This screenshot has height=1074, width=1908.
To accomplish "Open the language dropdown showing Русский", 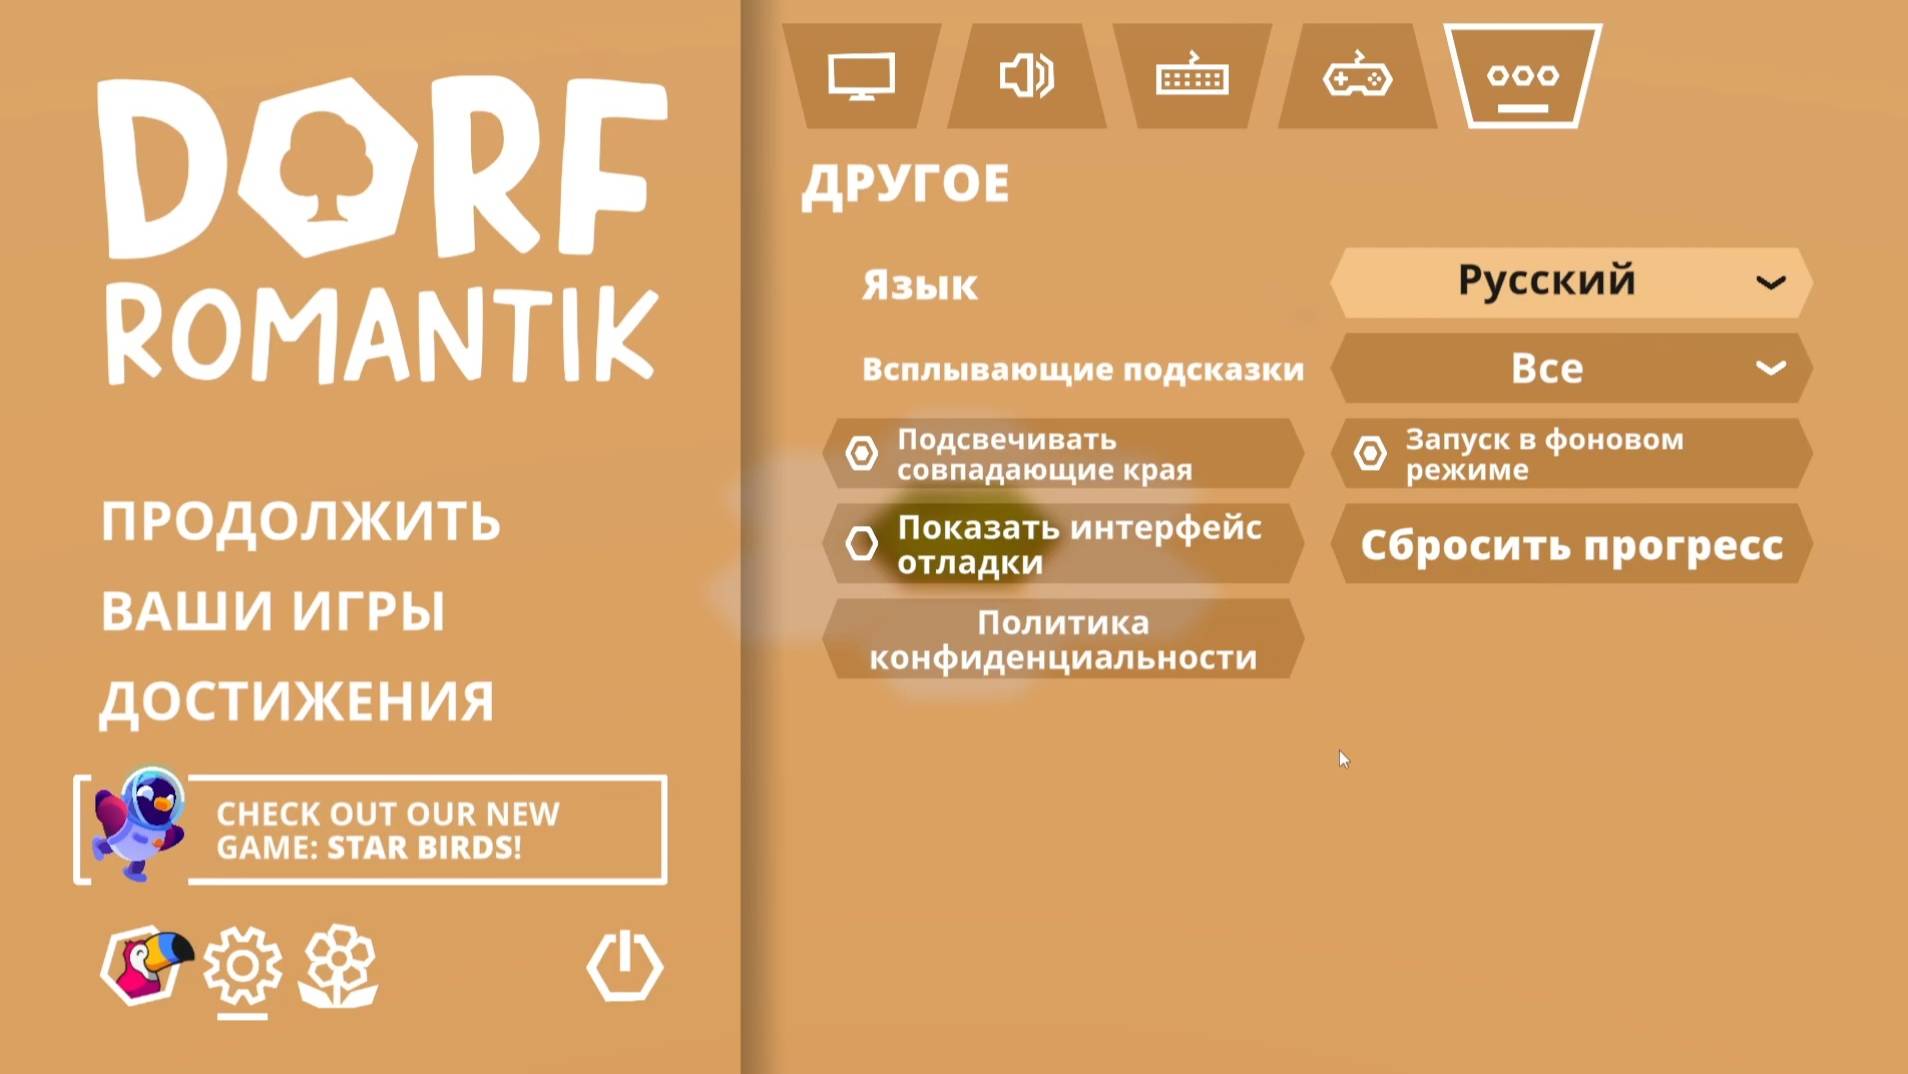I will (x=1570, y=283).
